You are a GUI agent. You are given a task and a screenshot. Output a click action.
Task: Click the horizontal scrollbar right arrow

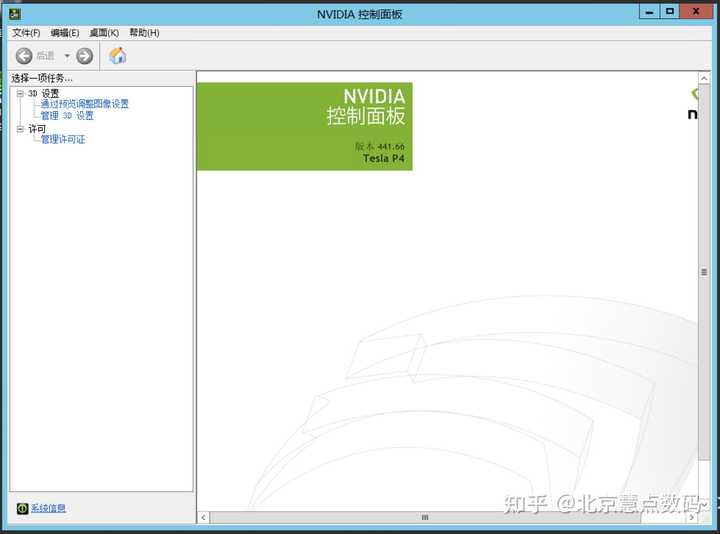(x=692, y=517)
